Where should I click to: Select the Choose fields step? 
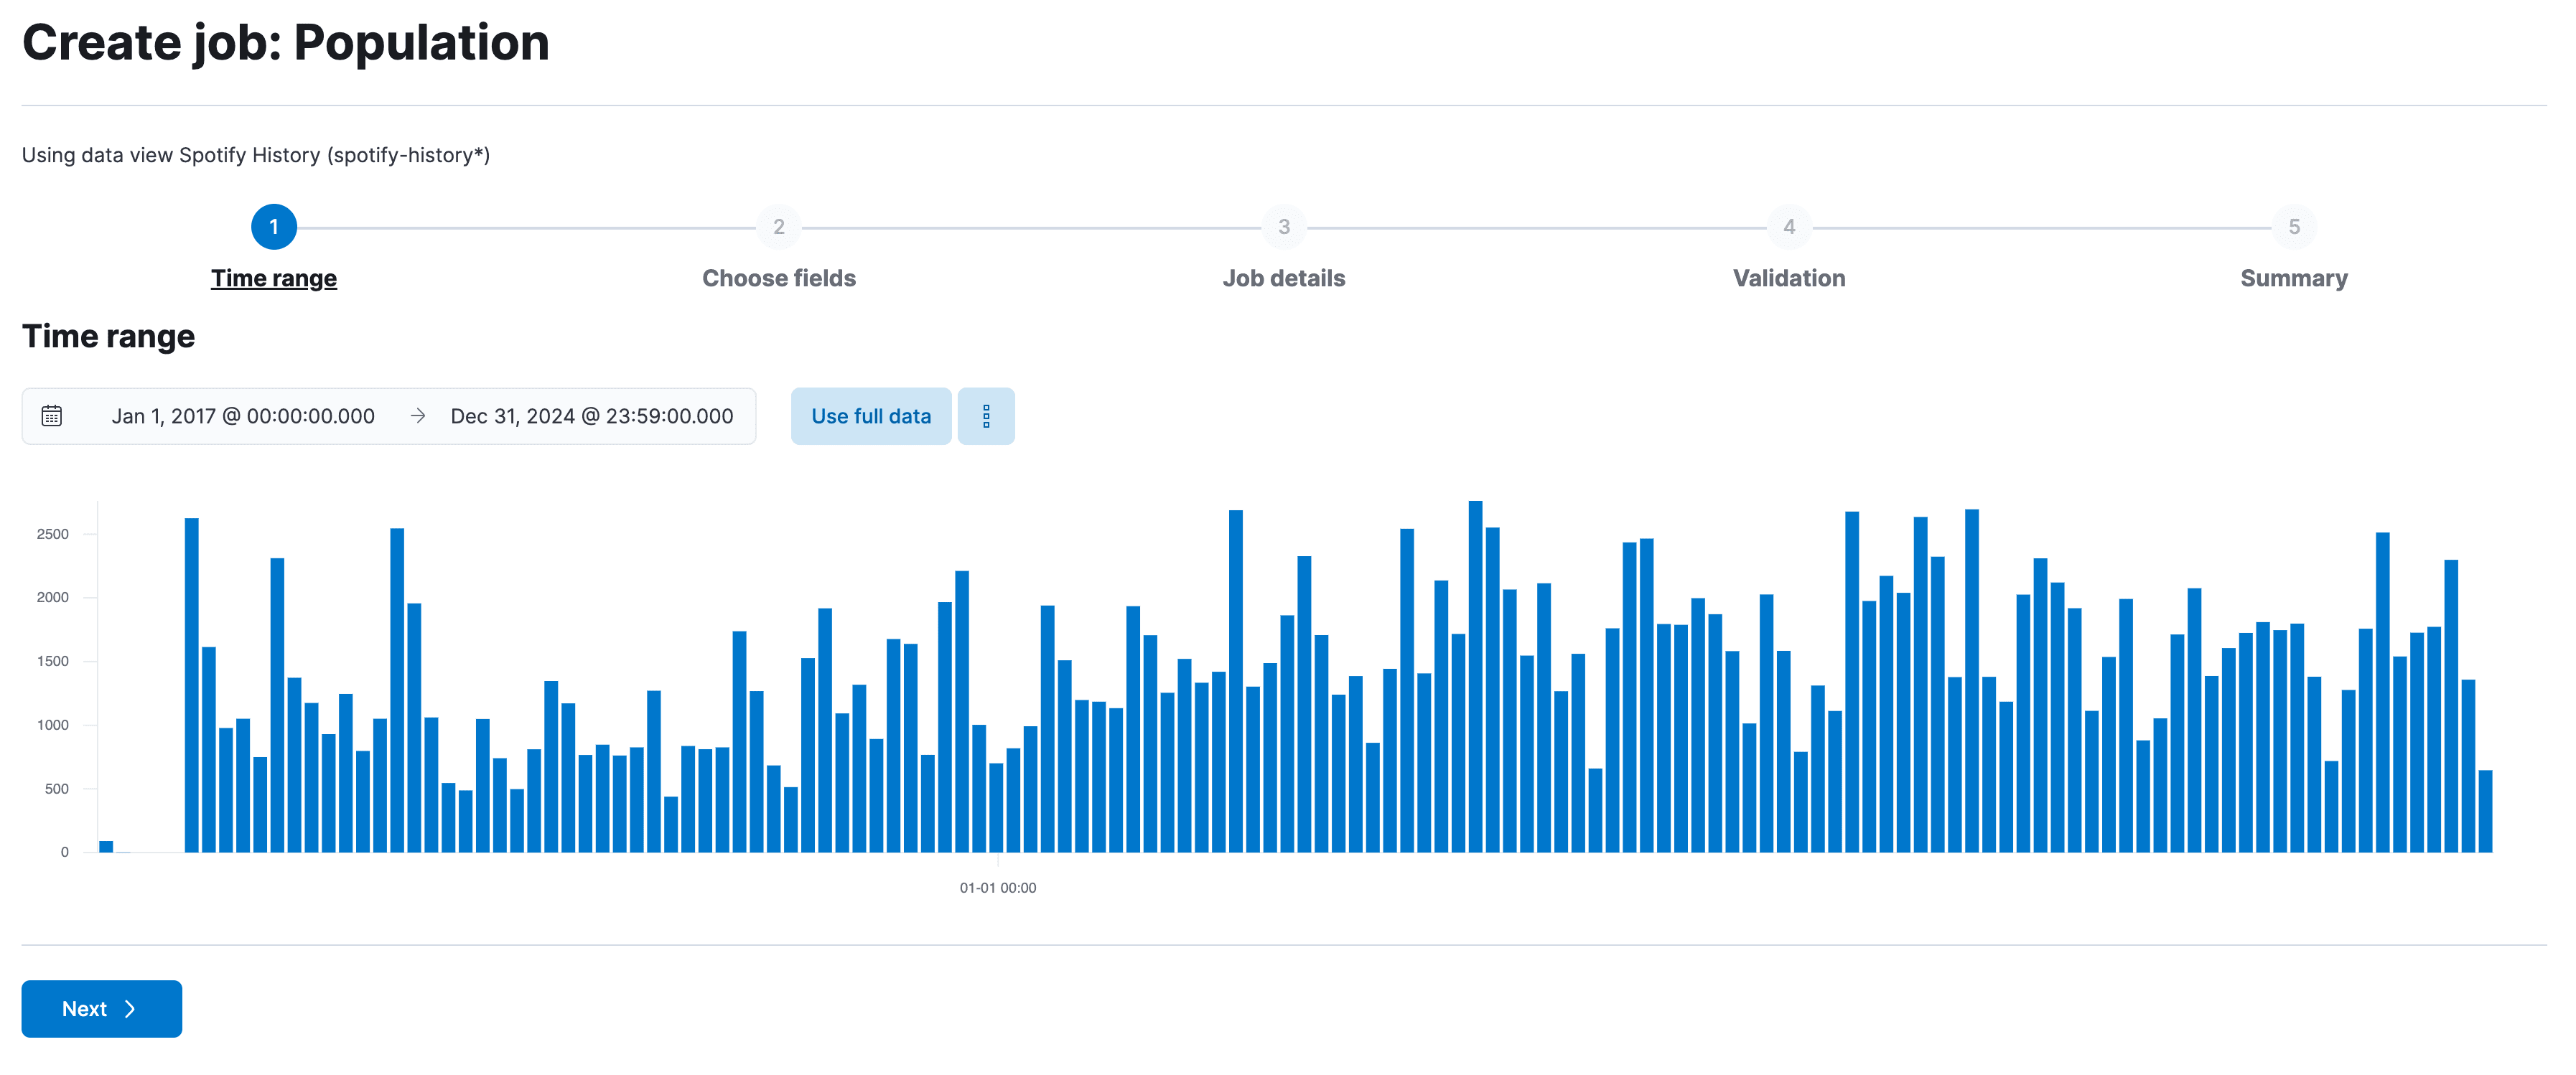(778, 278)
